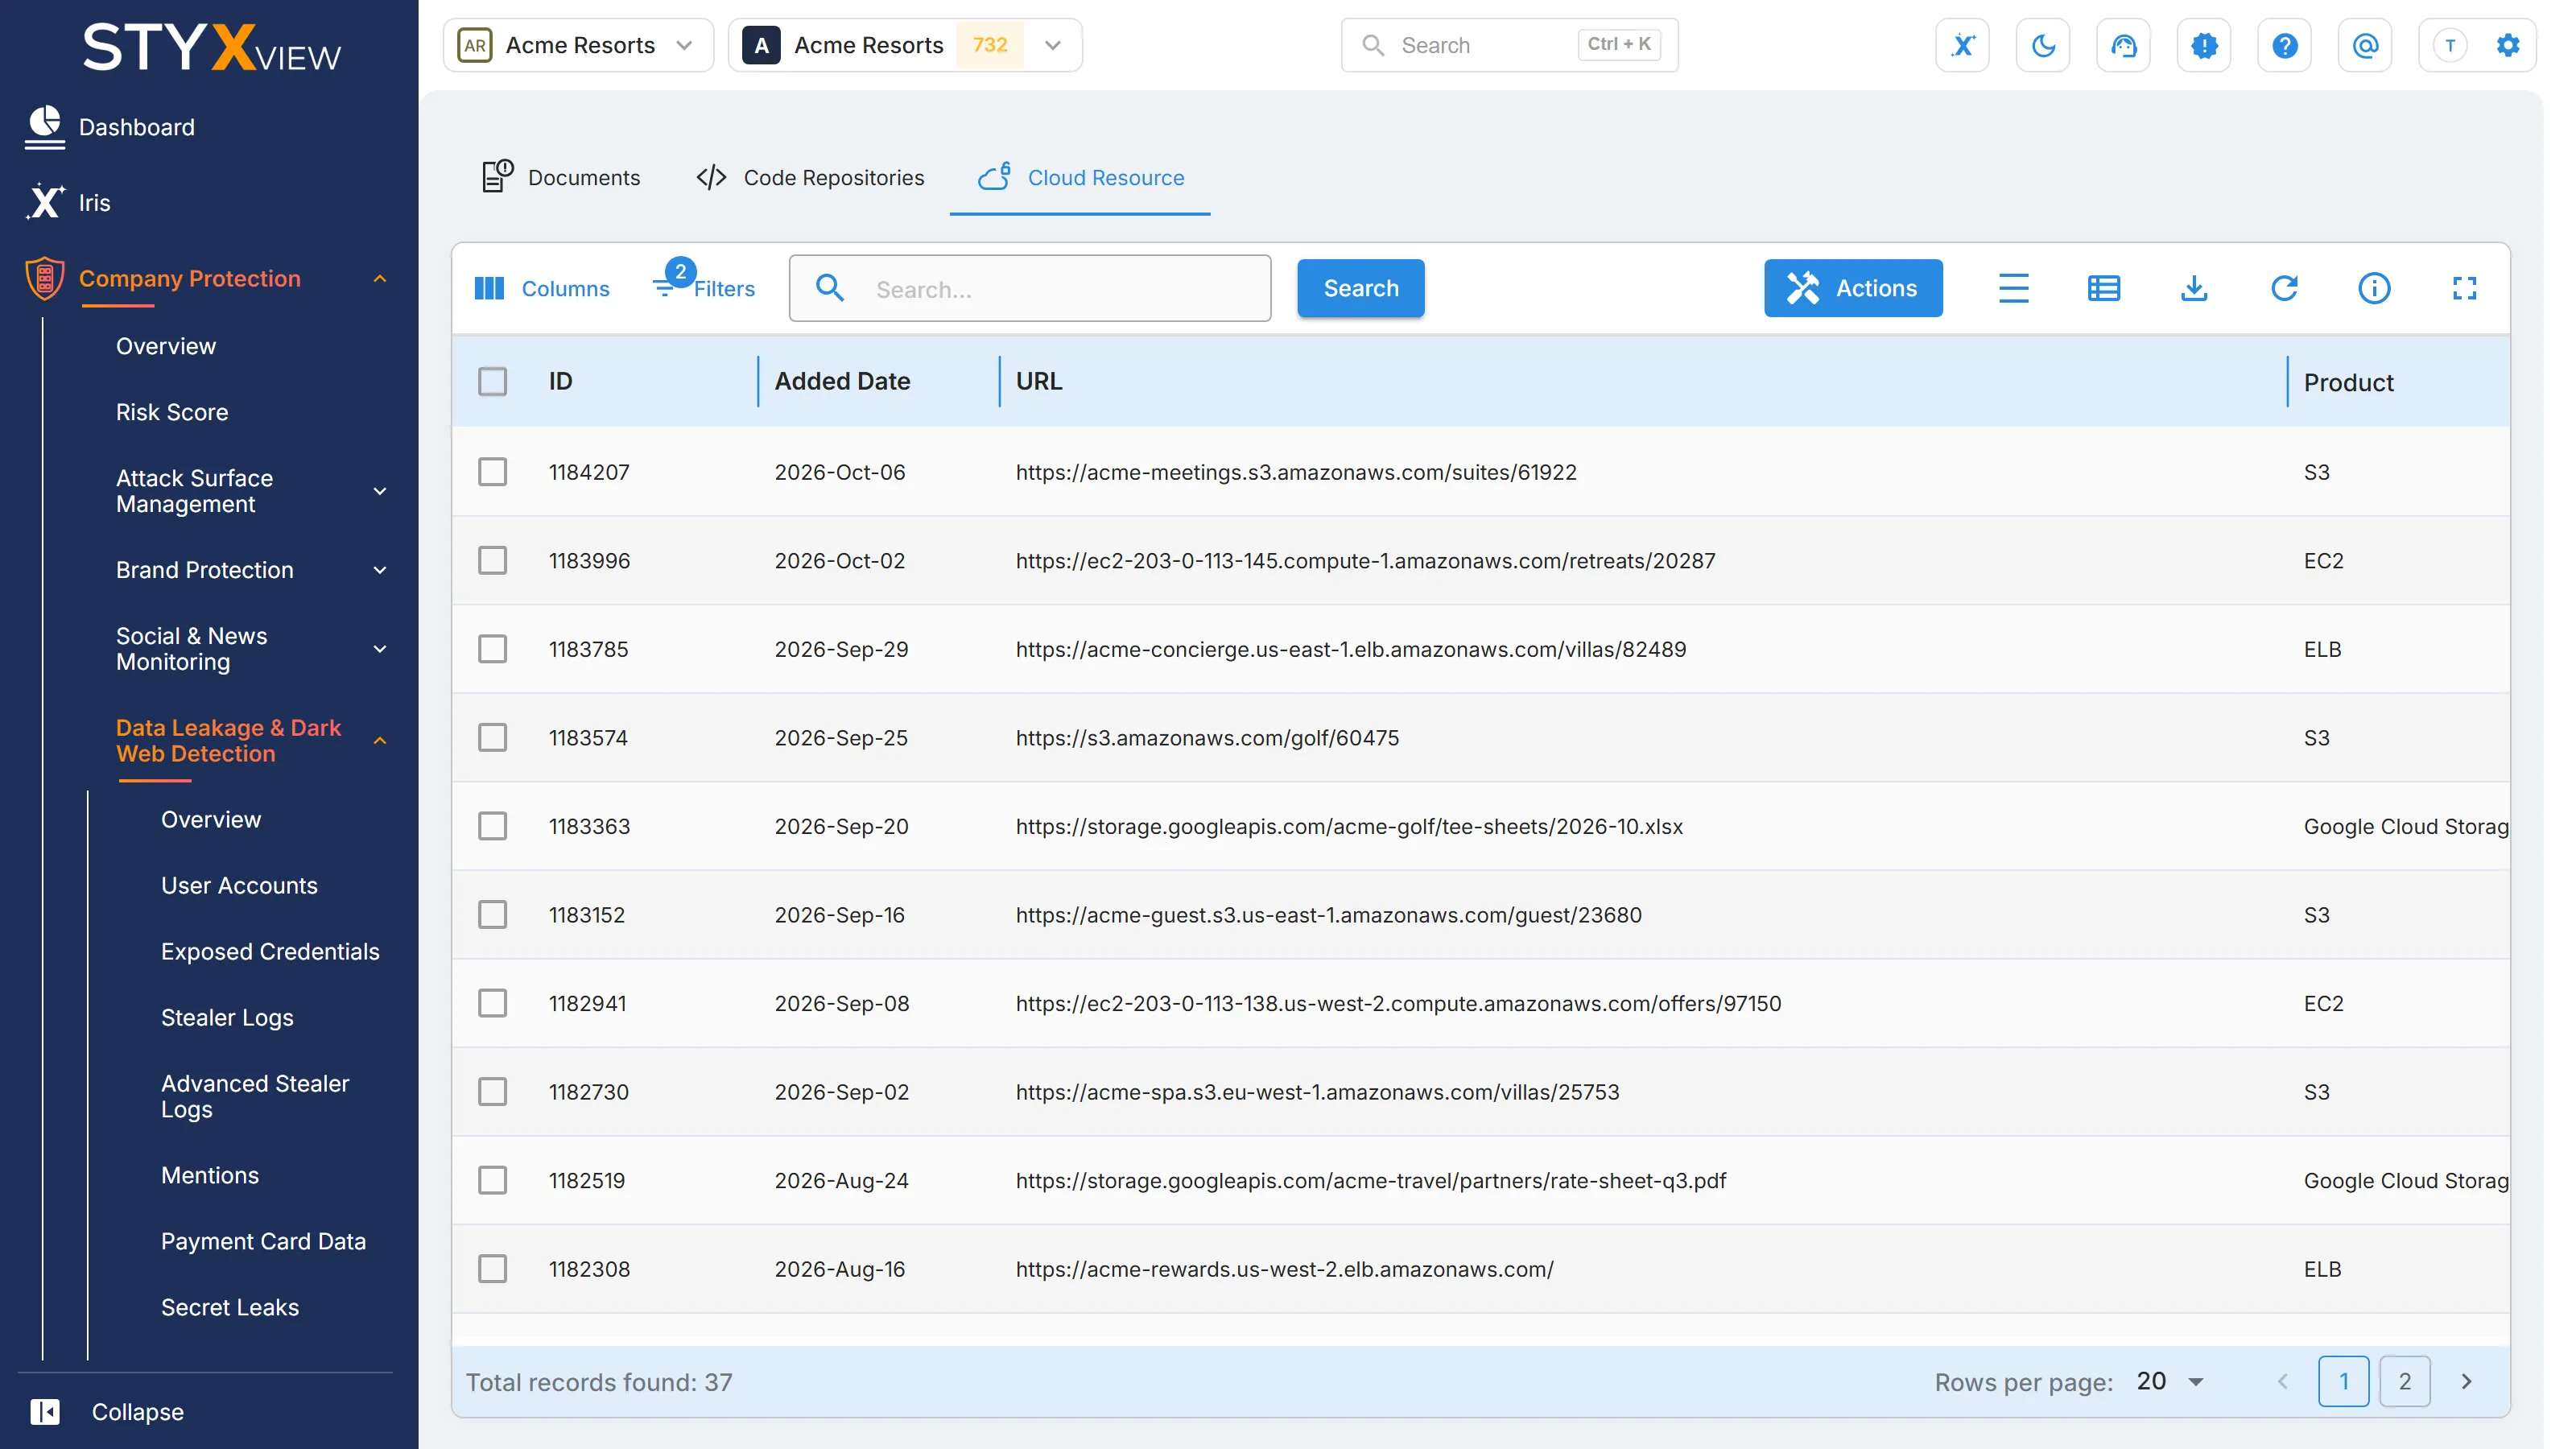Enter fullscreen table view
Viewport: 2576px width, 1449px height.
[x=2464, y=288]
